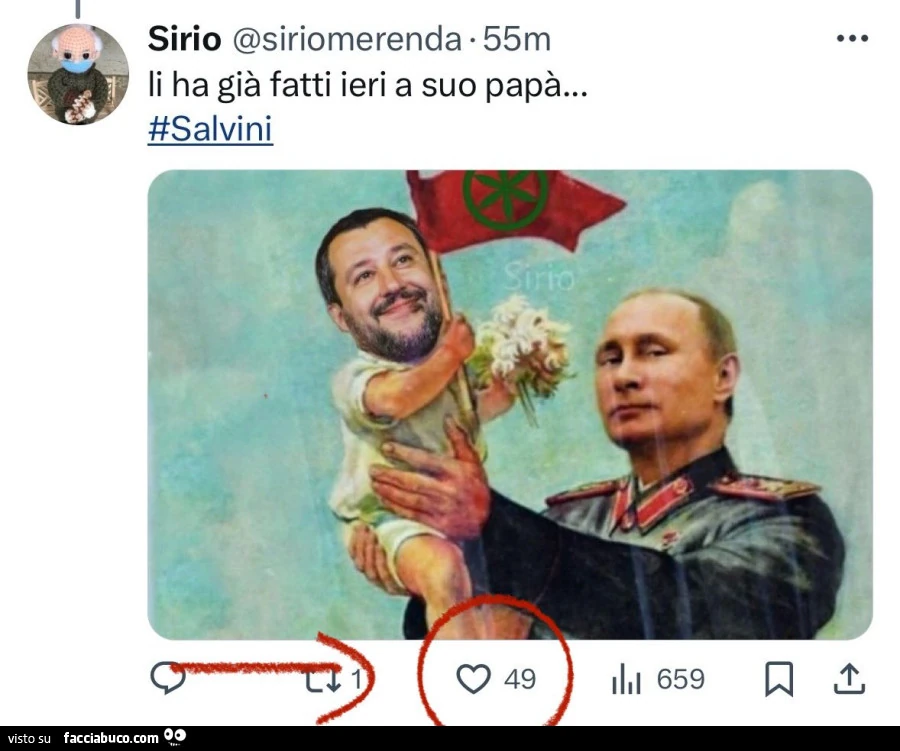Share the tweet via upload arrow icon
Screen dimensions: 900x751
[x=849, y=679]
